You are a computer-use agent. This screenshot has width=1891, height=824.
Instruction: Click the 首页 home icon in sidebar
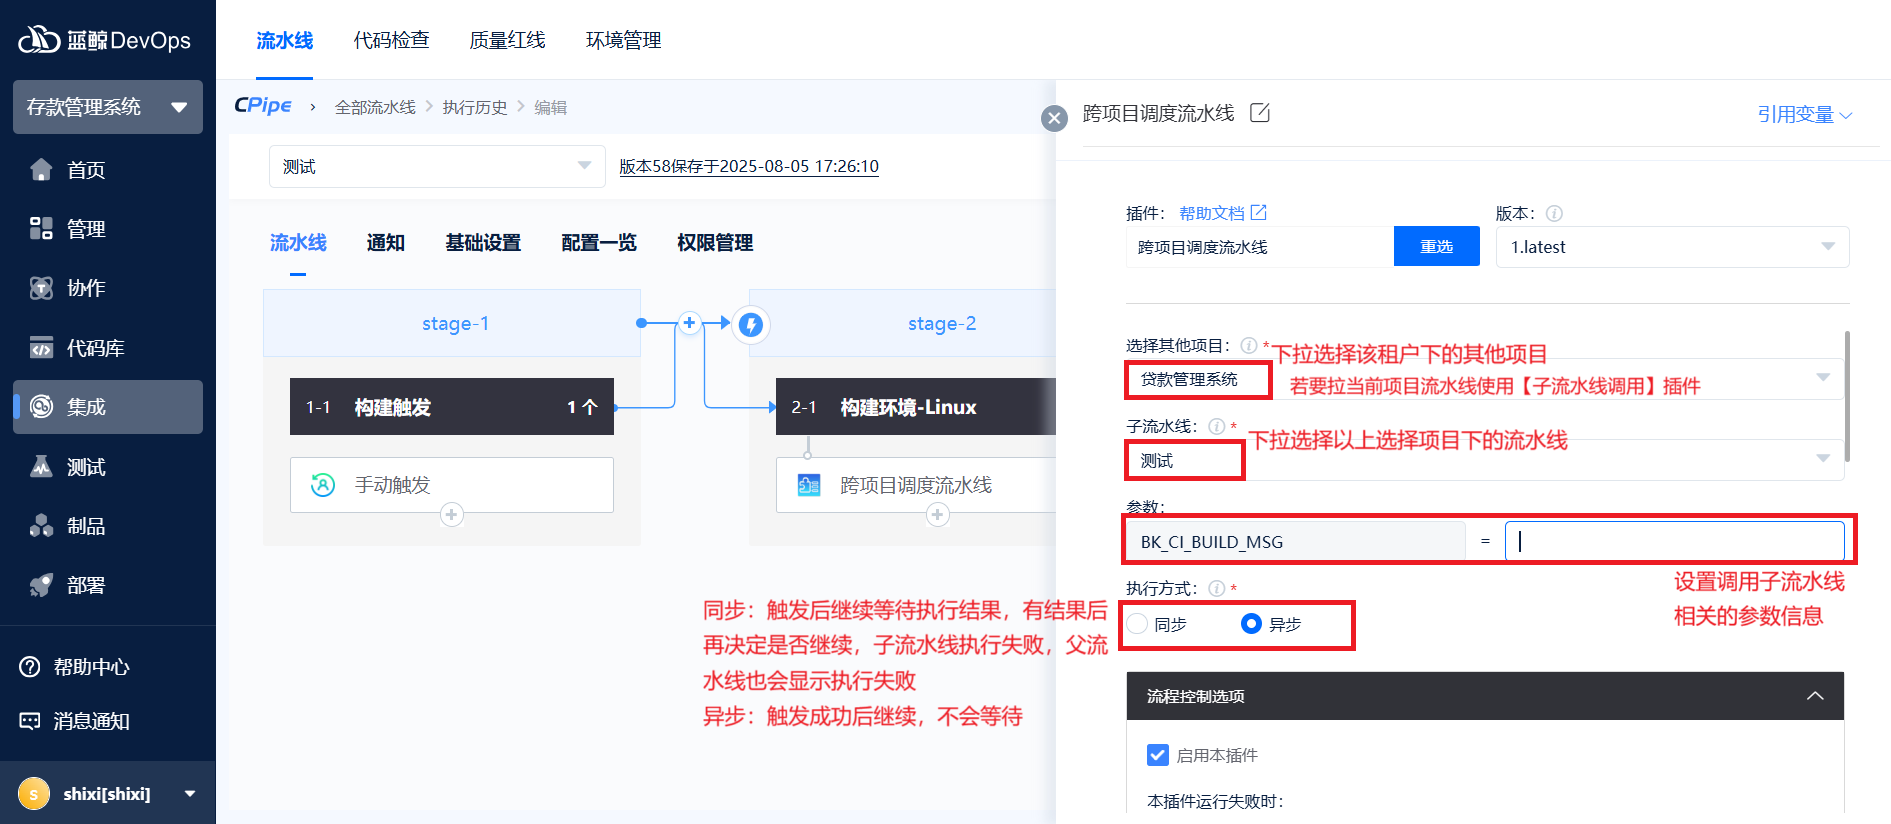tap(41, 170)
